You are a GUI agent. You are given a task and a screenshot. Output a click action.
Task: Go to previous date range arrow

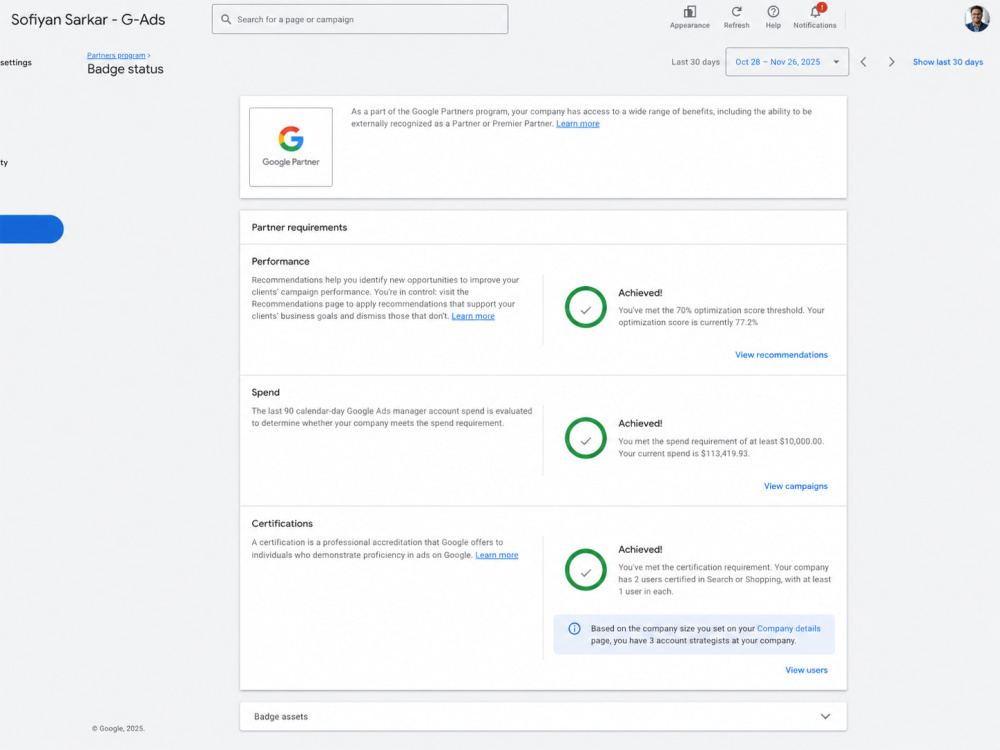pyautogui.click(x=864, y=62)
